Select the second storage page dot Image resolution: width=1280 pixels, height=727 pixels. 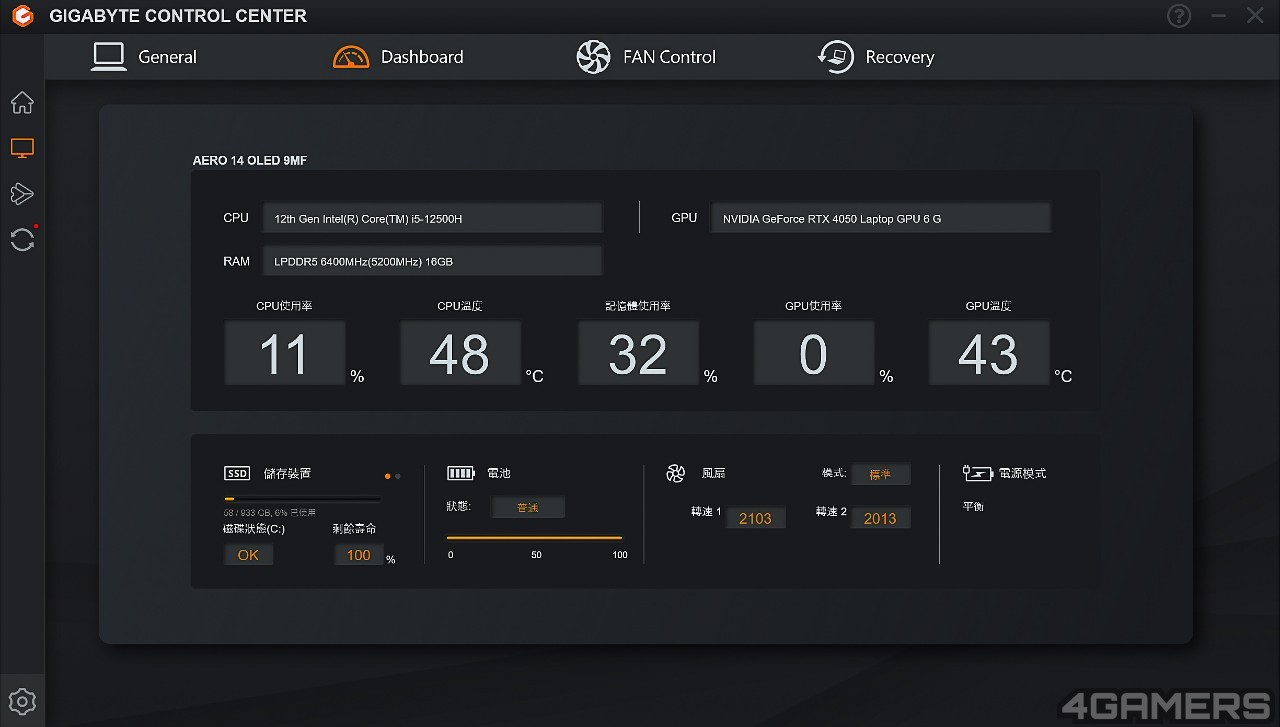(x=398, y=477)
